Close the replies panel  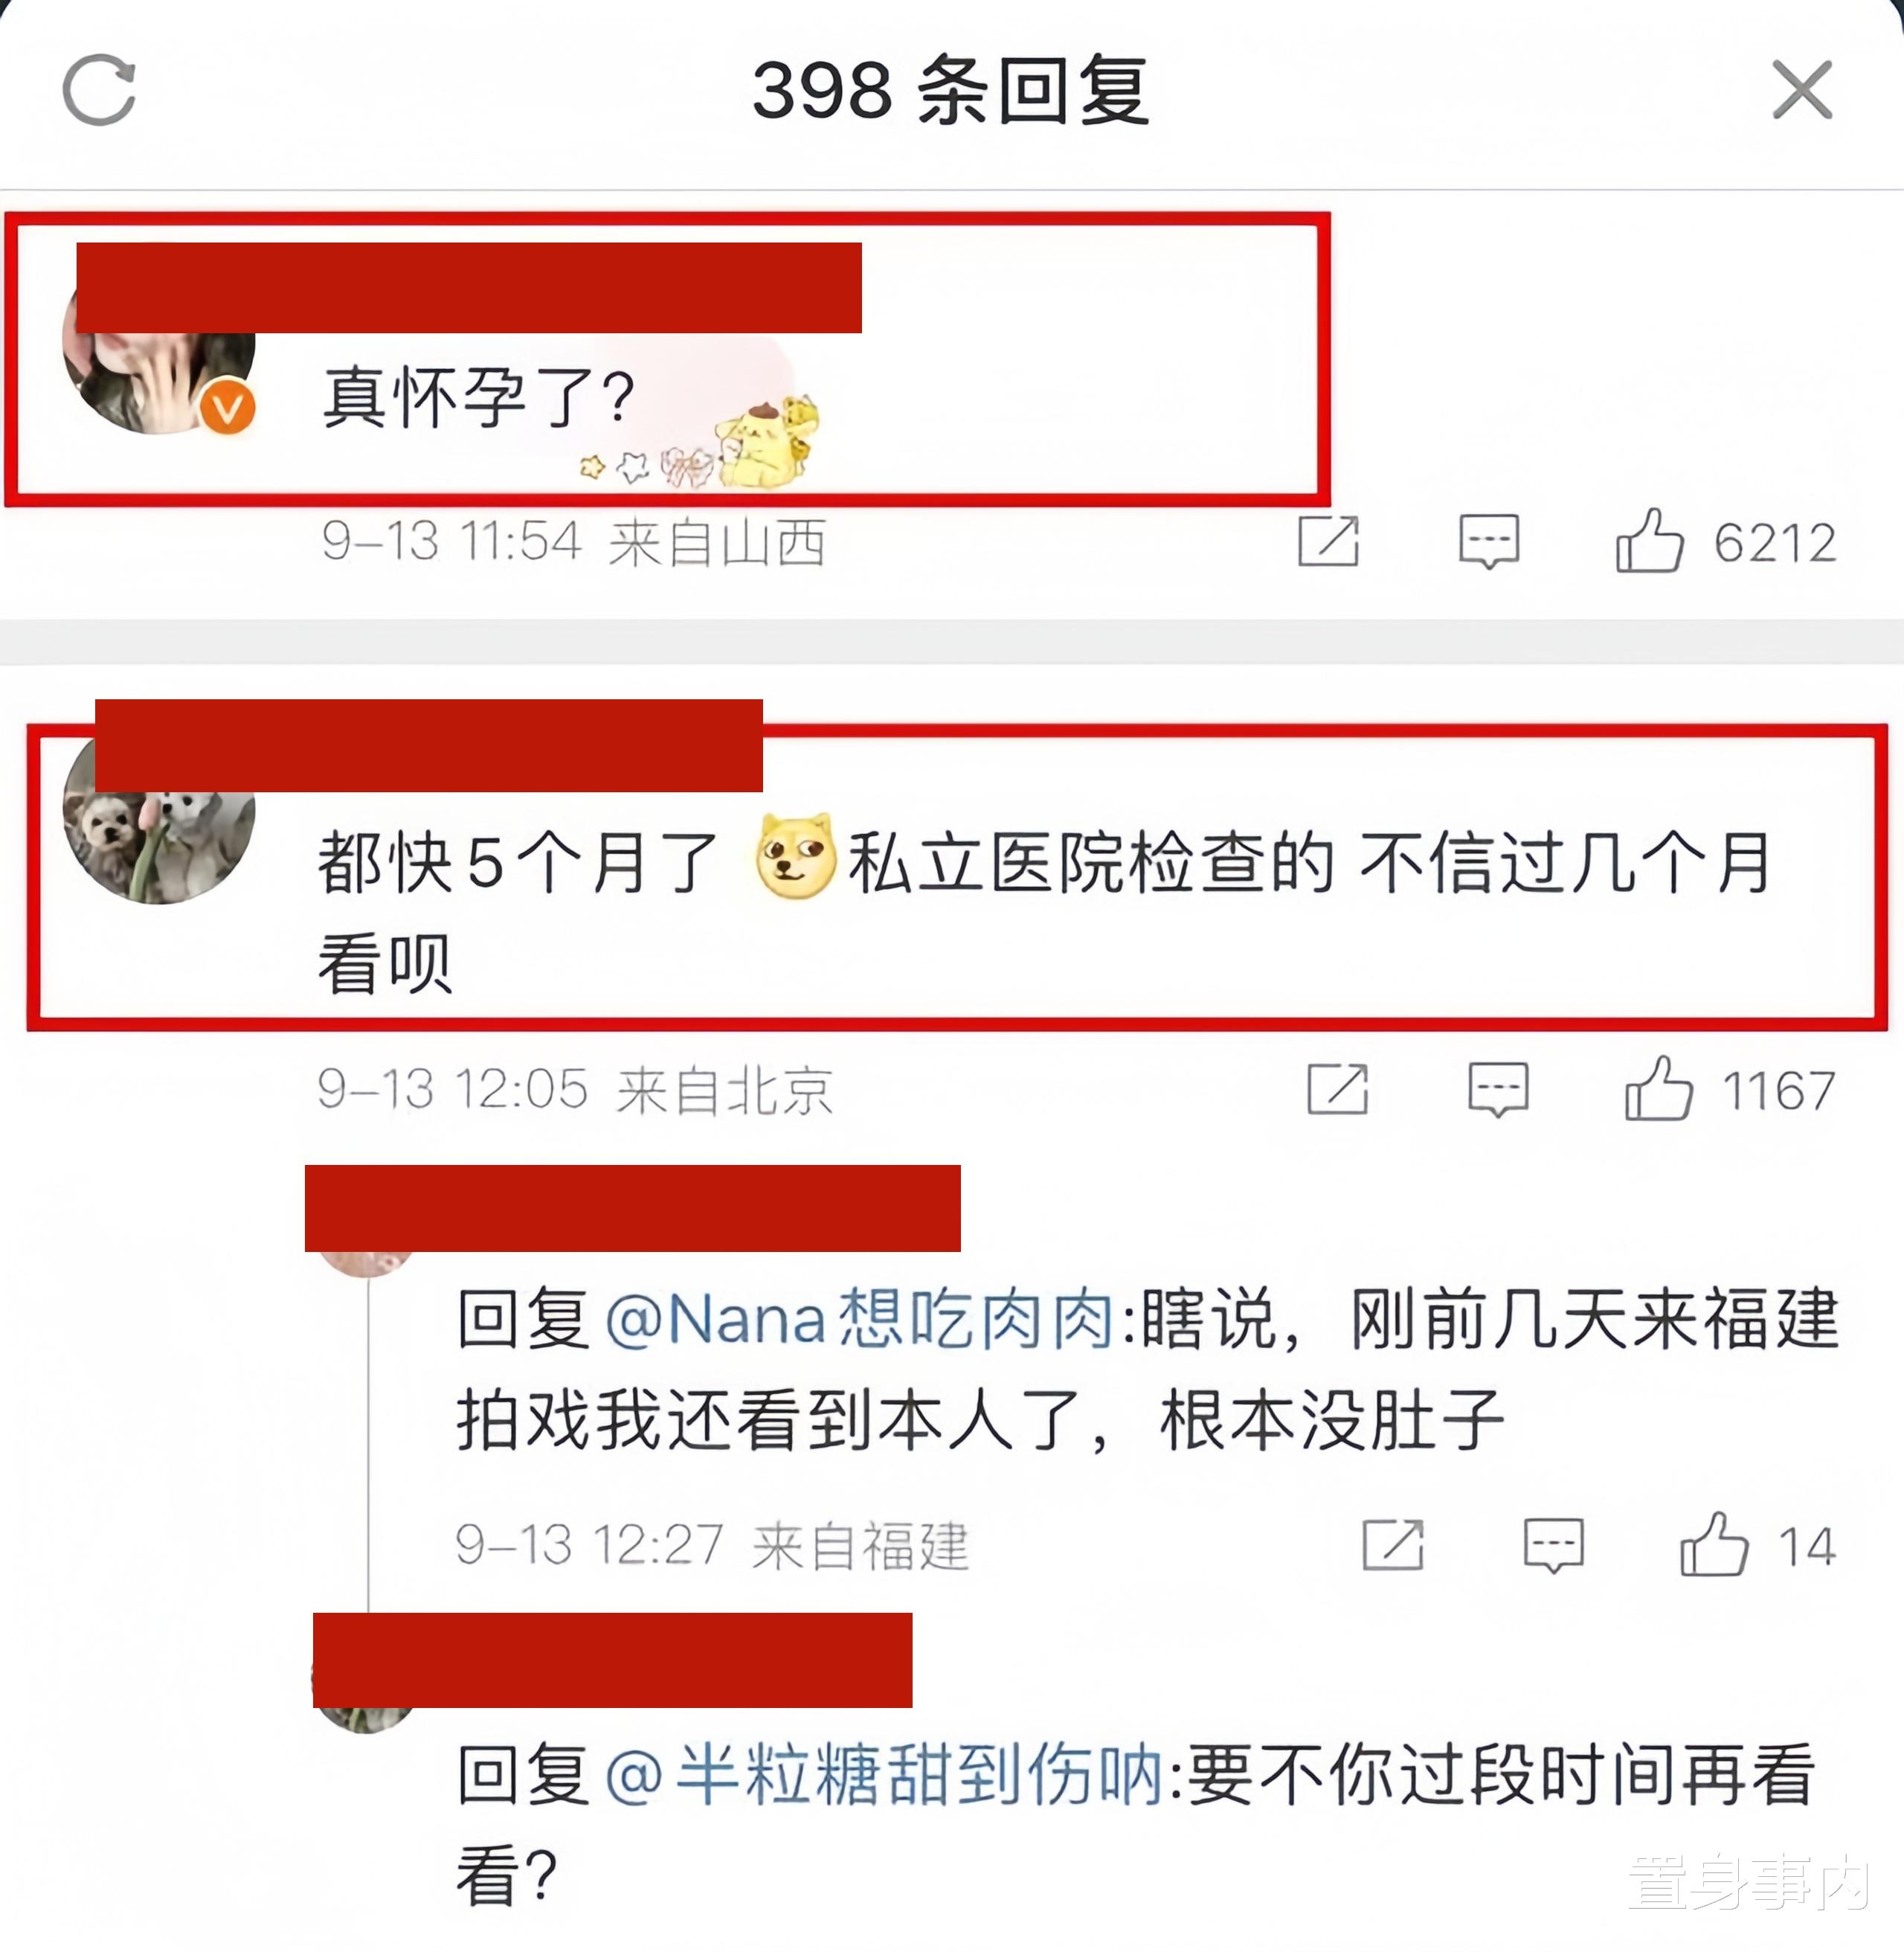pos(1802,90)
